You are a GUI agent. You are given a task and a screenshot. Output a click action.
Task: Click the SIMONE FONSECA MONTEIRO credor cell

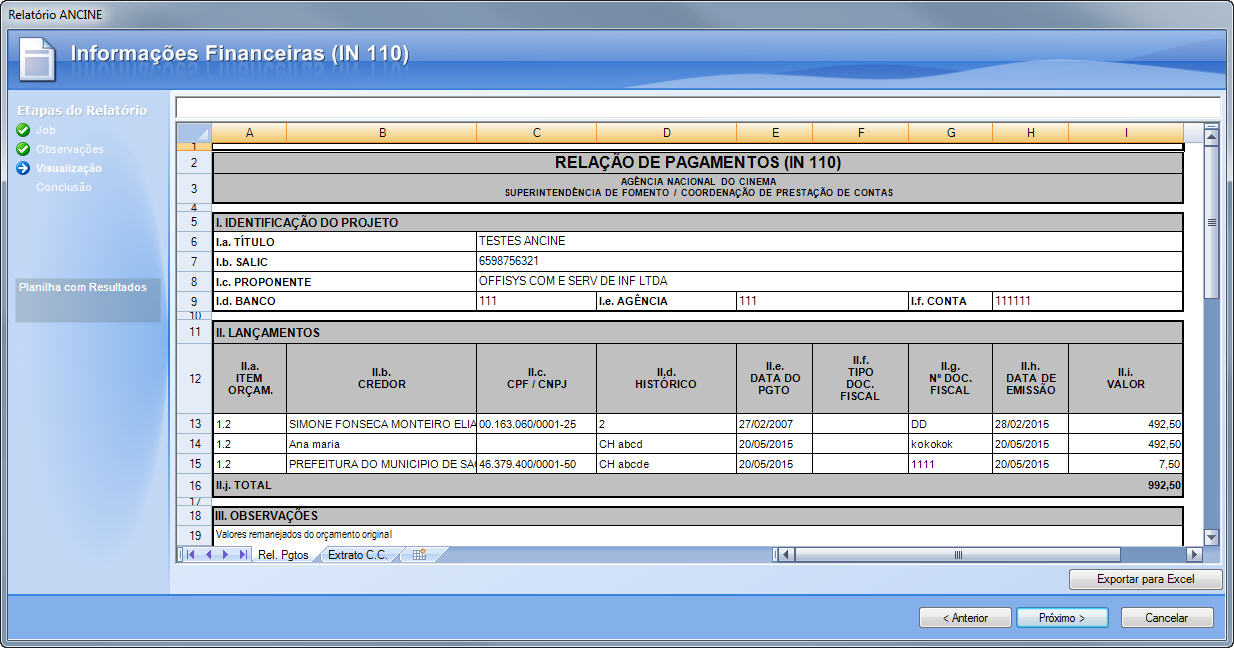point(382,424)
